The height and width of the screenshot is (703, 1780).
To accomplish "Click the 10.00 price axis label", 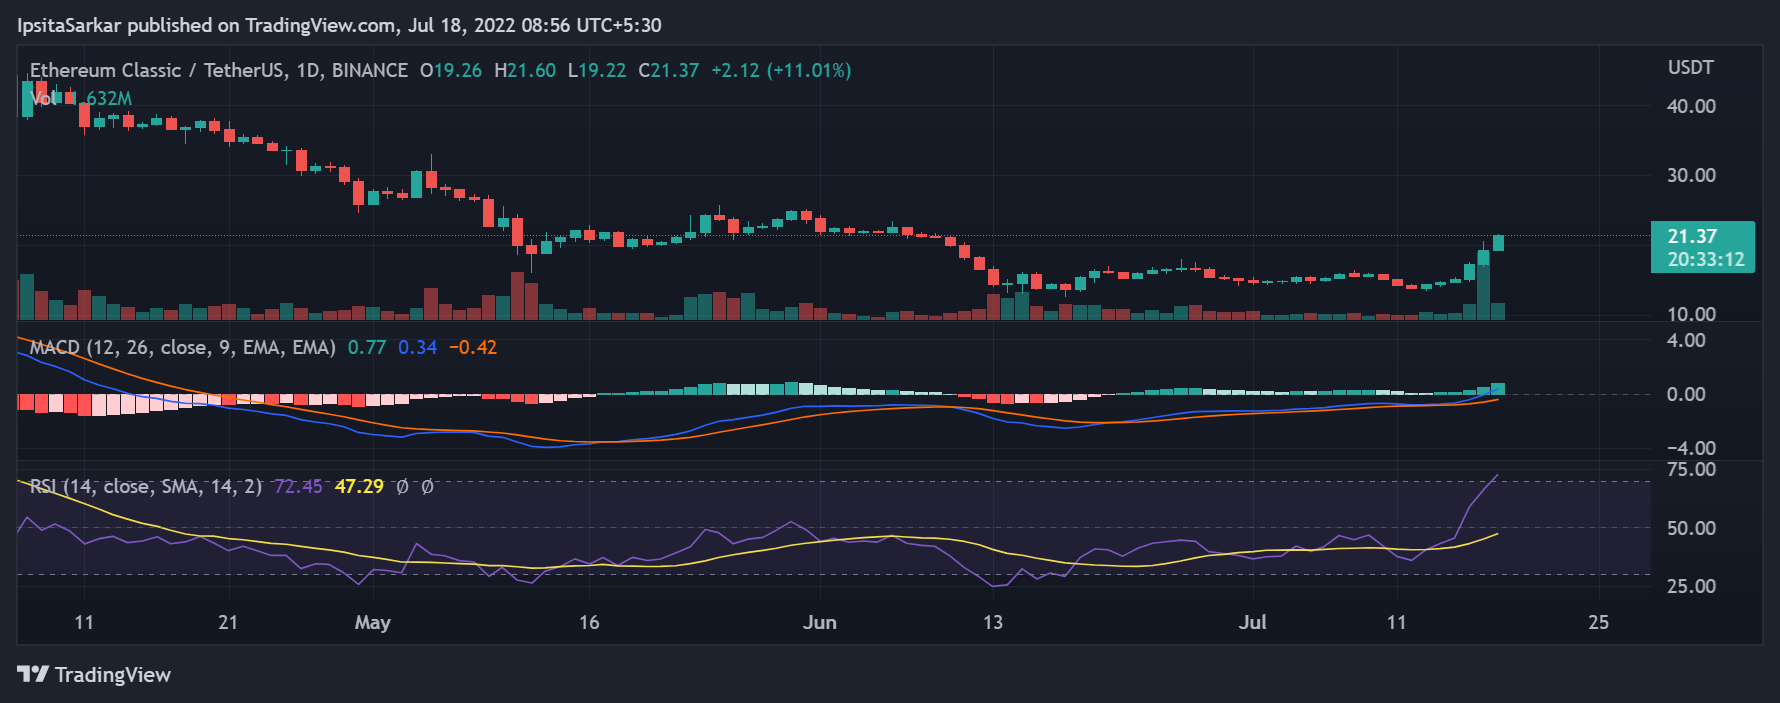I will (1691, 314).
